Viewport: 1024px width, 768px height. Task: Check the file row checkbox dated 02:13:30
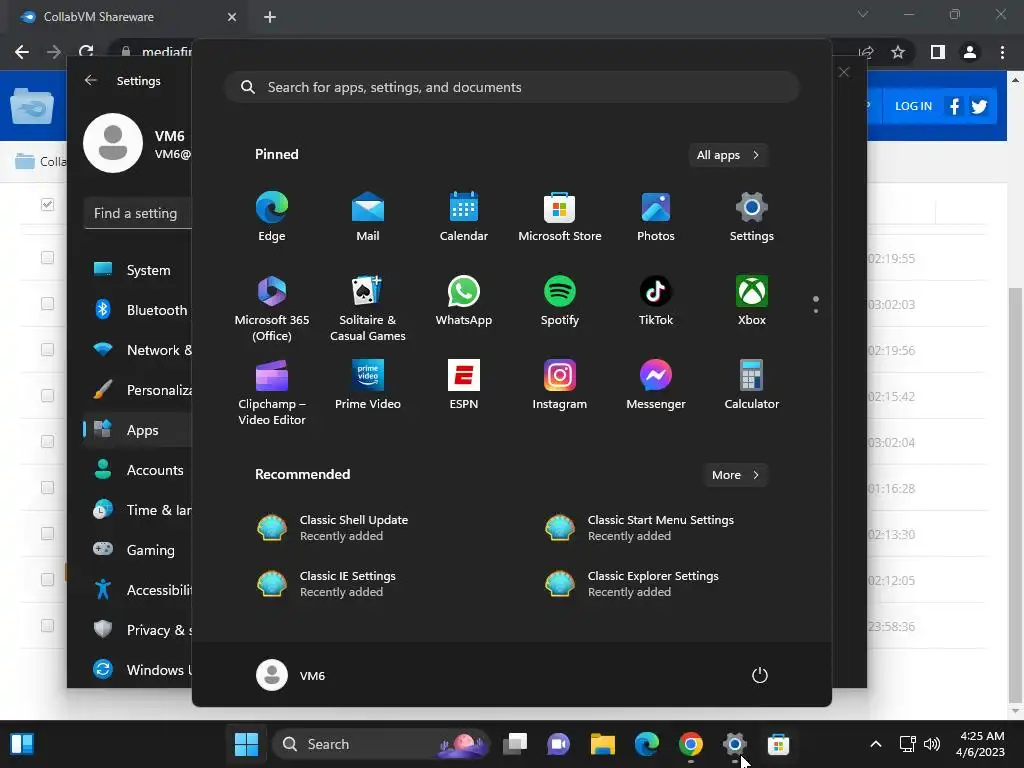pyautogui.click(x=47, y=534)
